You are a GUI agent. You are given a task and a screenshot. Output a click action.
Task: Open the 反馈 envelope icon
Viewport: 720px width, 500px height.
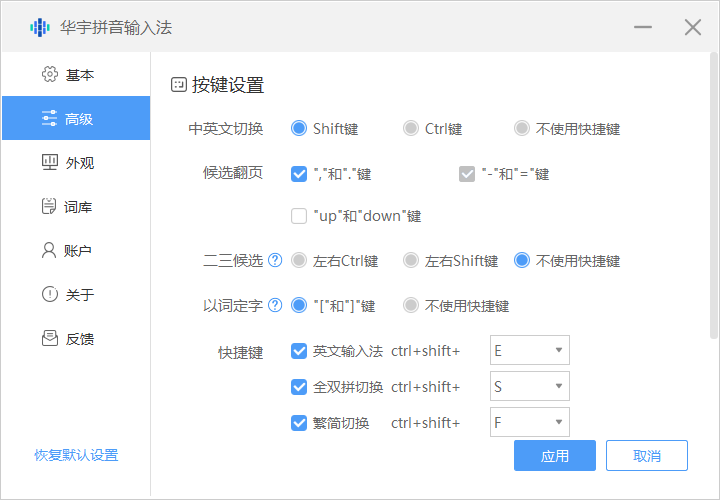tap(49, 339)
